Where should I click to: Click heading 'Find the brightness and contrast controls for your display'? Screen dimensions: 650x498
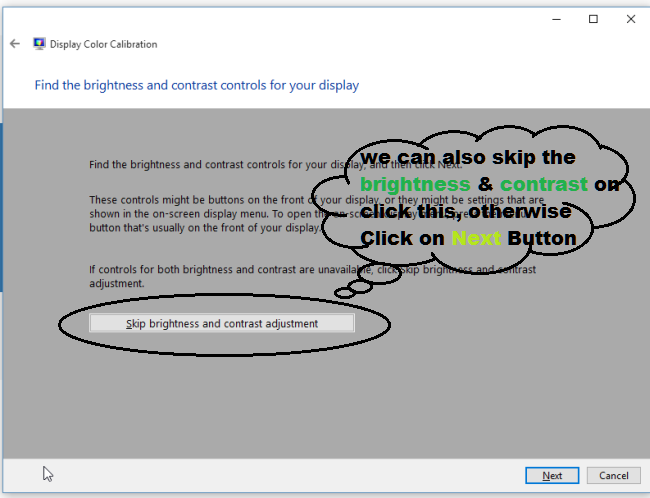click(x=196, y=85)
